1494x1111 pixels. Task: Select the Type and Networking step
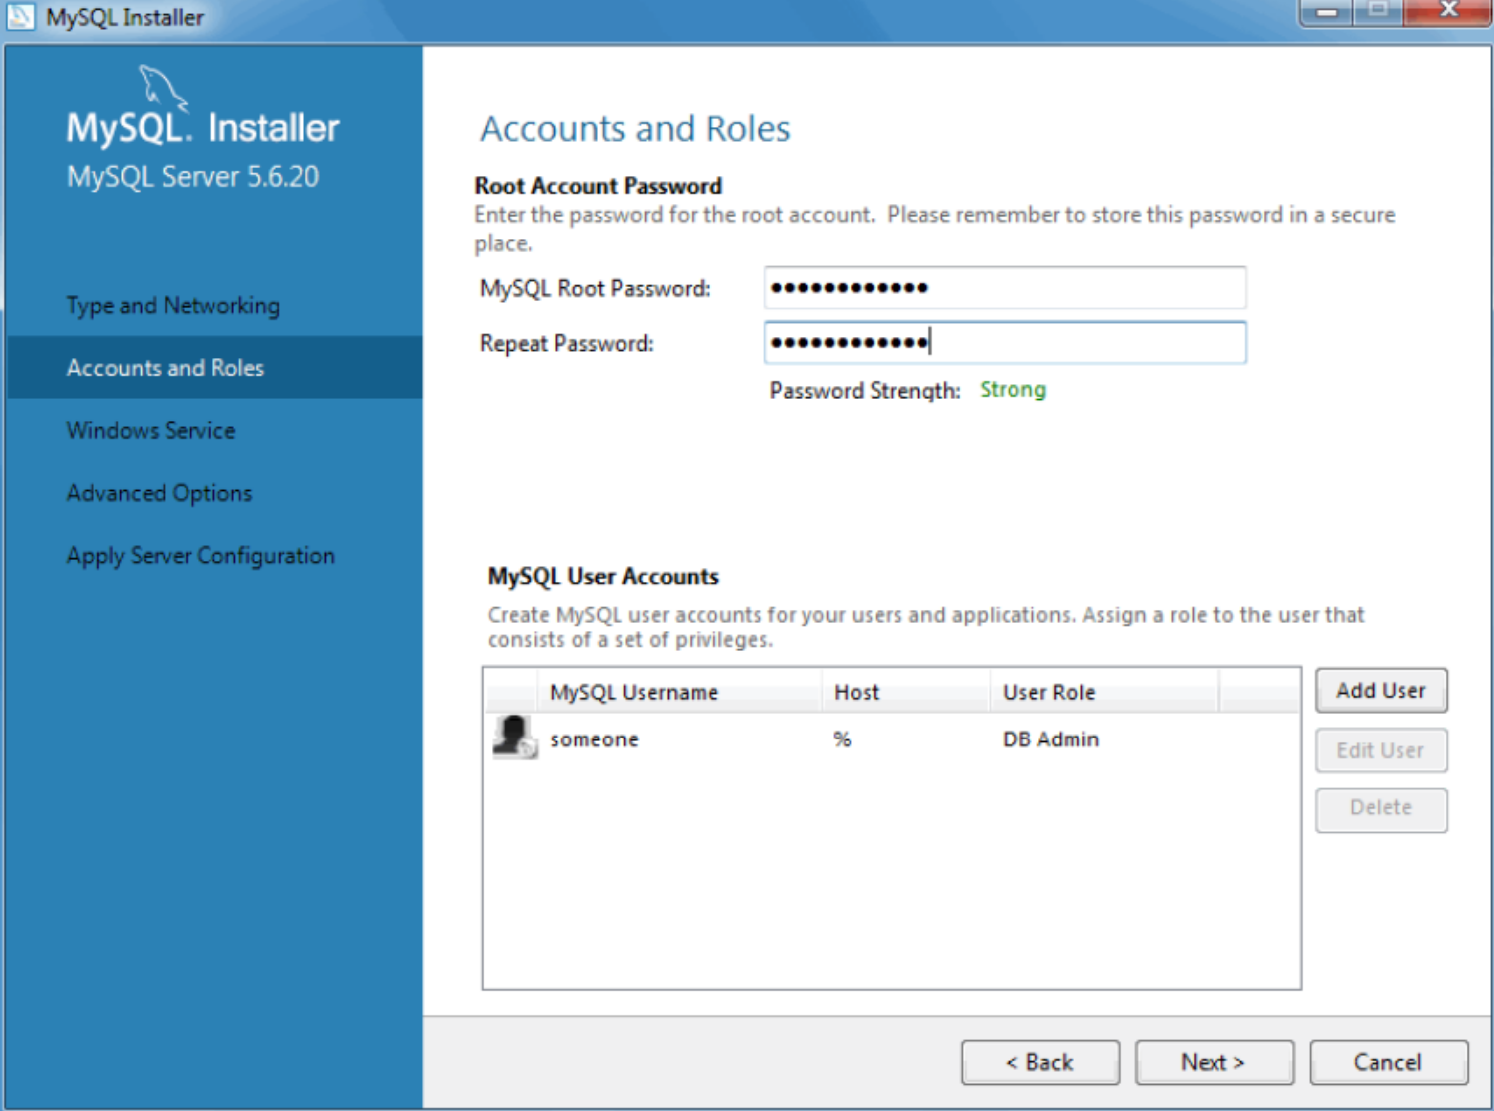(172, 305)
